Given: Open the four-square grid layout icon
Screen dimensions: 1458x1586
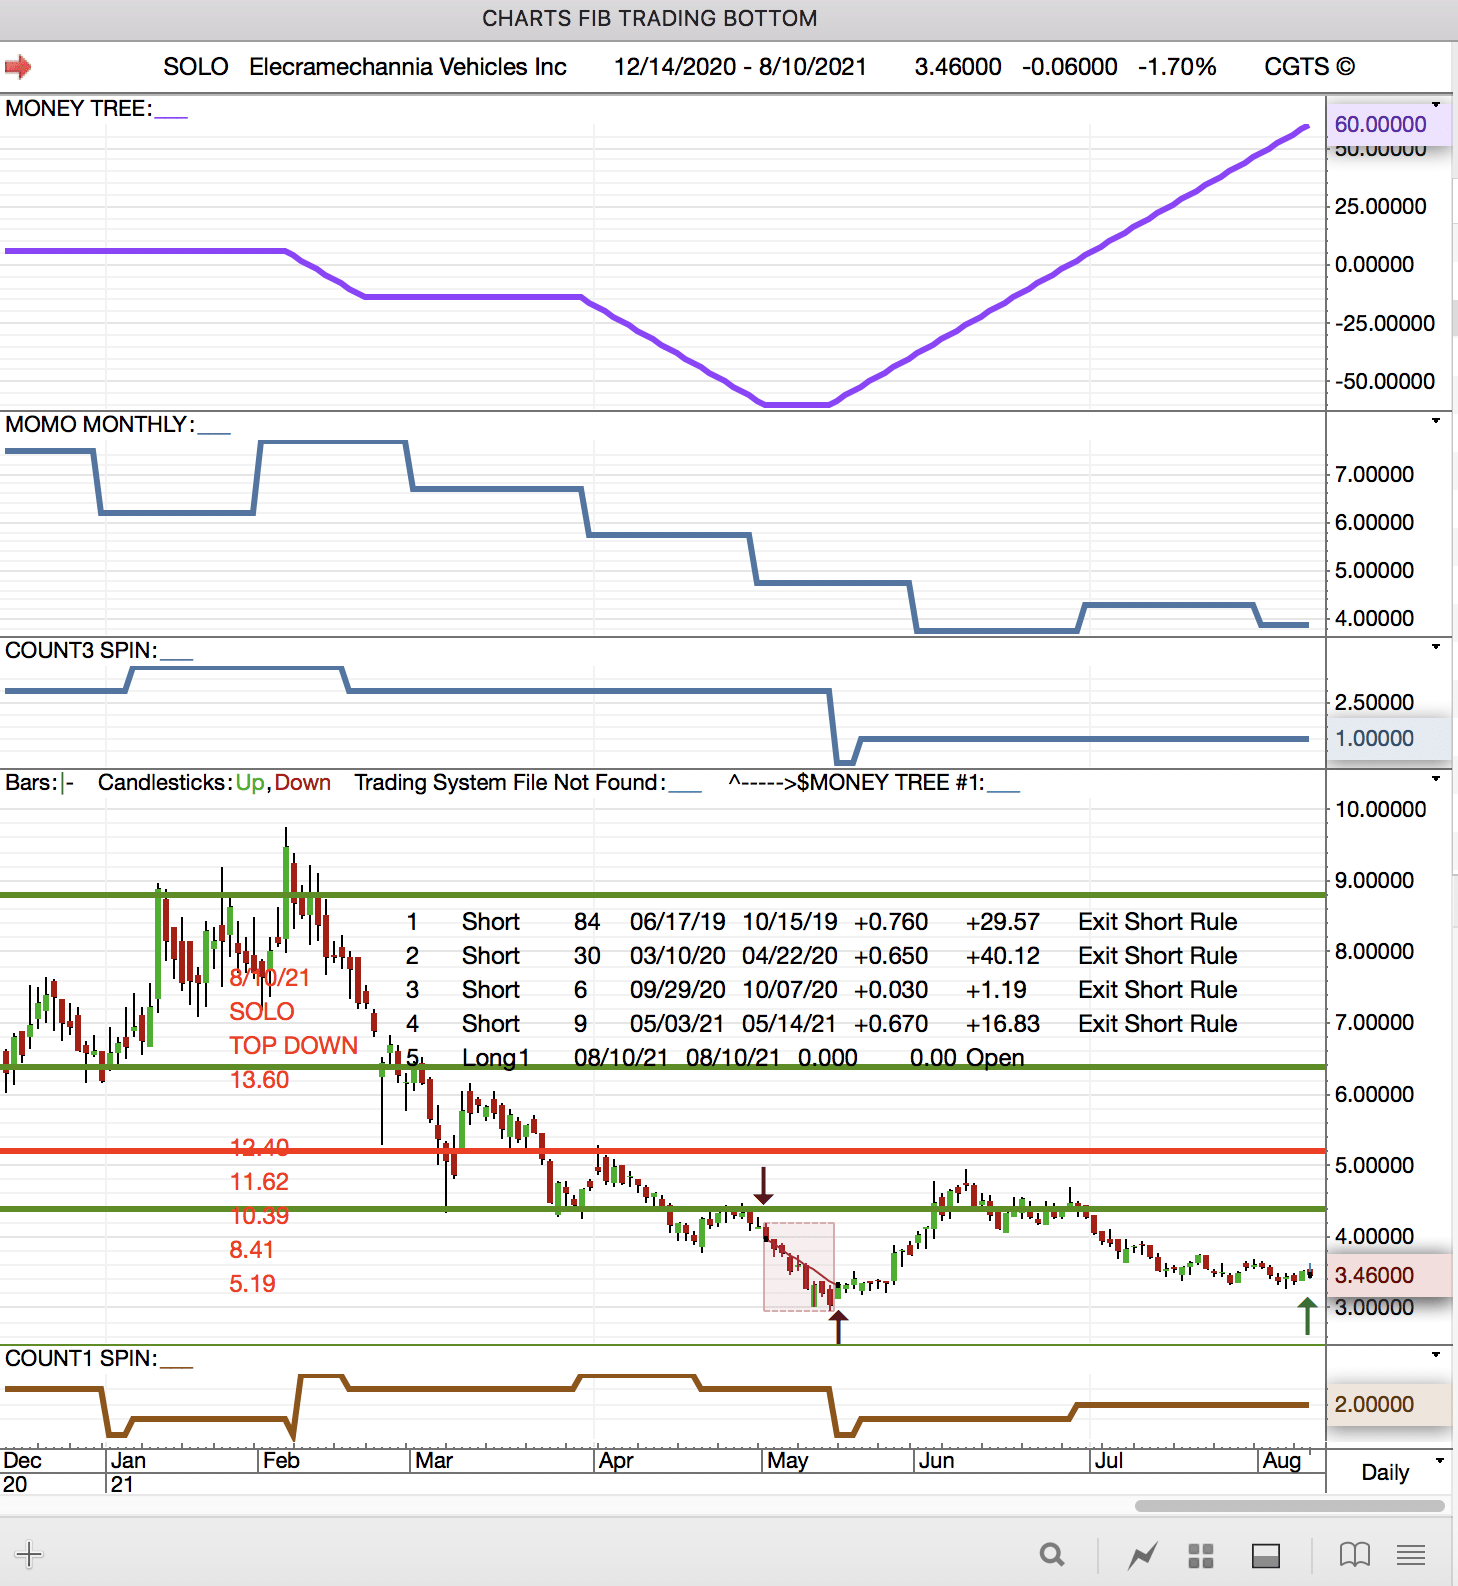Looking at the screenshot, I should point(1200,1555).
